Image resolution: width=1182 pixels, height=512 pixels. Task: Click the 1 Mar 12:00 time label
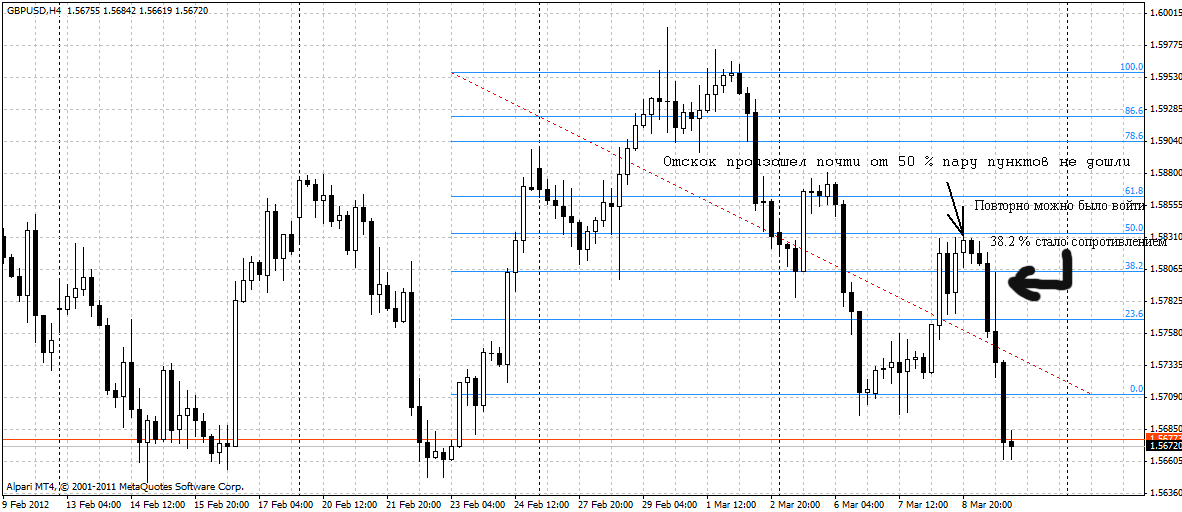[733, 504]
